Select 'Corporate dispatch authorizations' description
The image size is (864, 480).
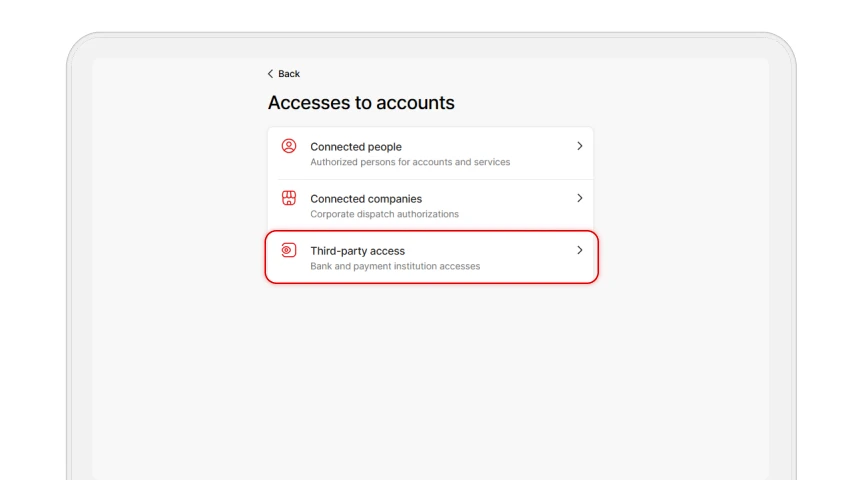coord(385,214)
